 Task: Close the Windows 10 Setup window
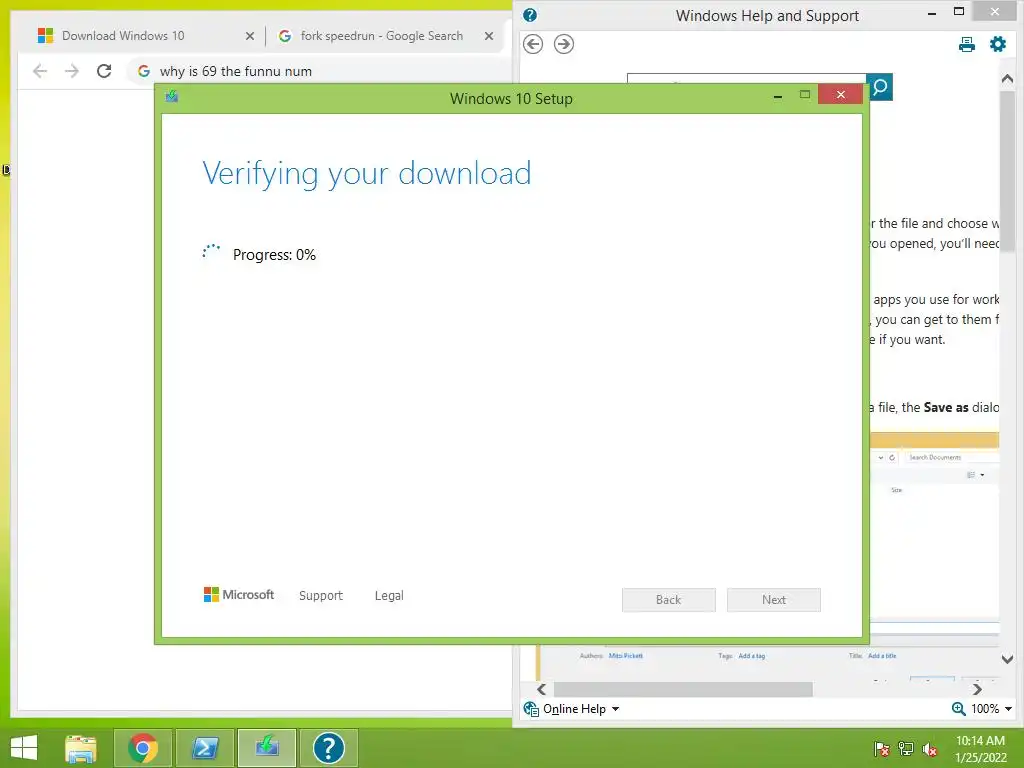click(840, 95)
